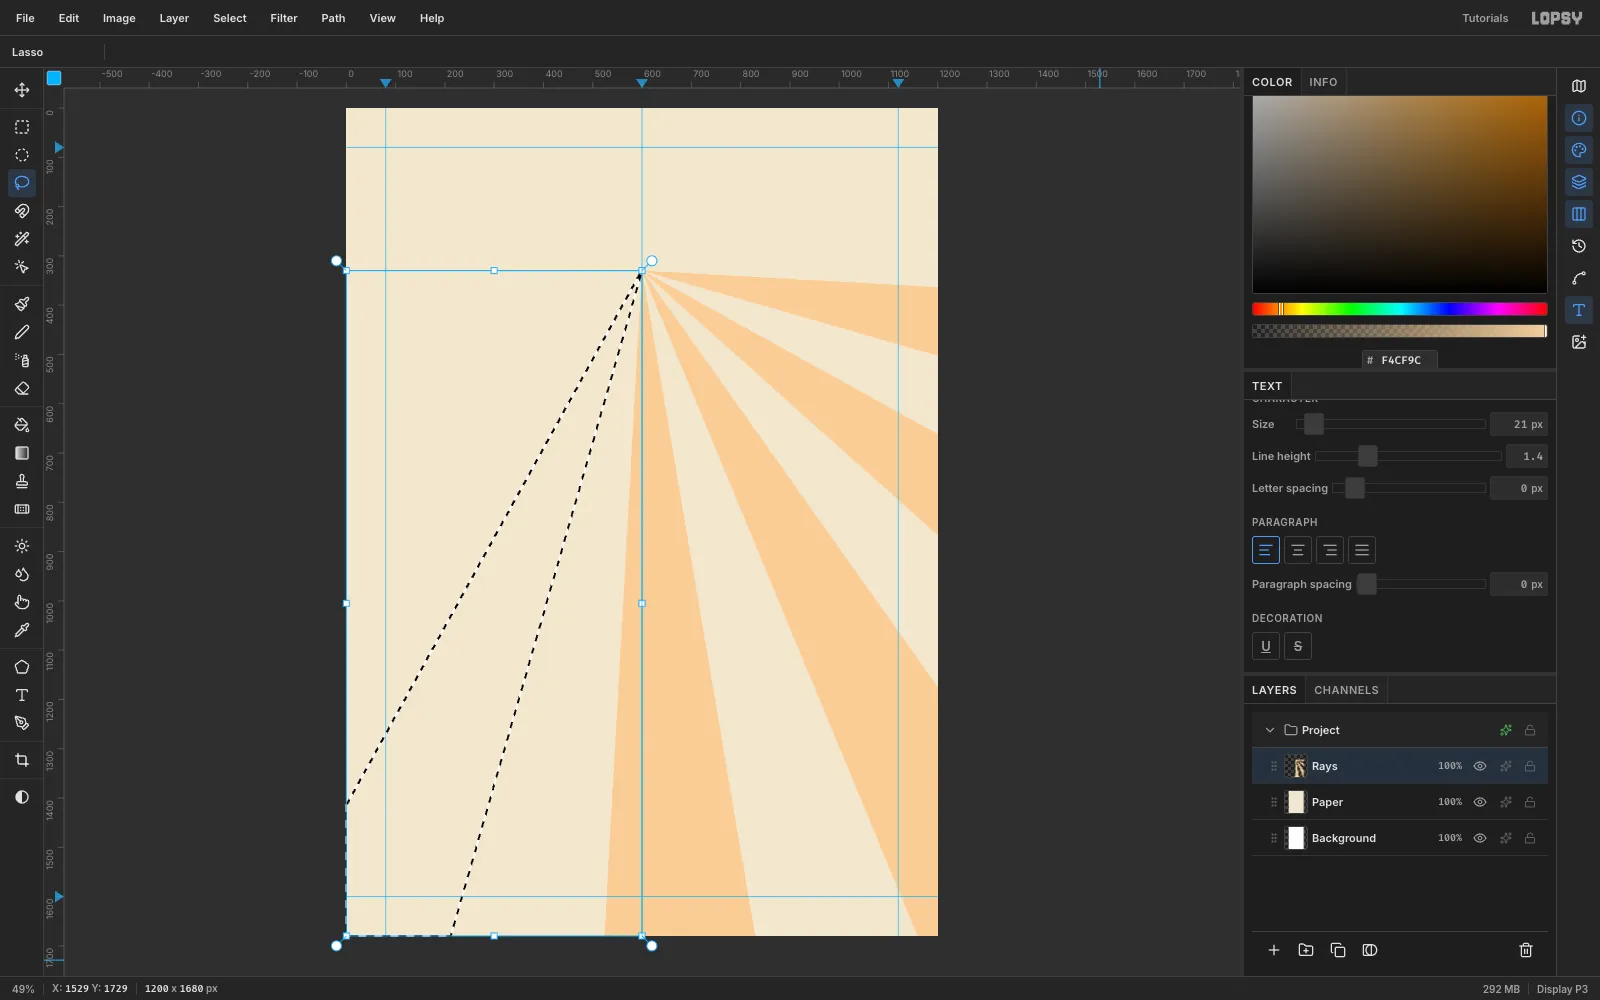Select the magic wand tool
Viewport: 1600px width, 1000px height.
pyautogui.click(x=22, y=239)
